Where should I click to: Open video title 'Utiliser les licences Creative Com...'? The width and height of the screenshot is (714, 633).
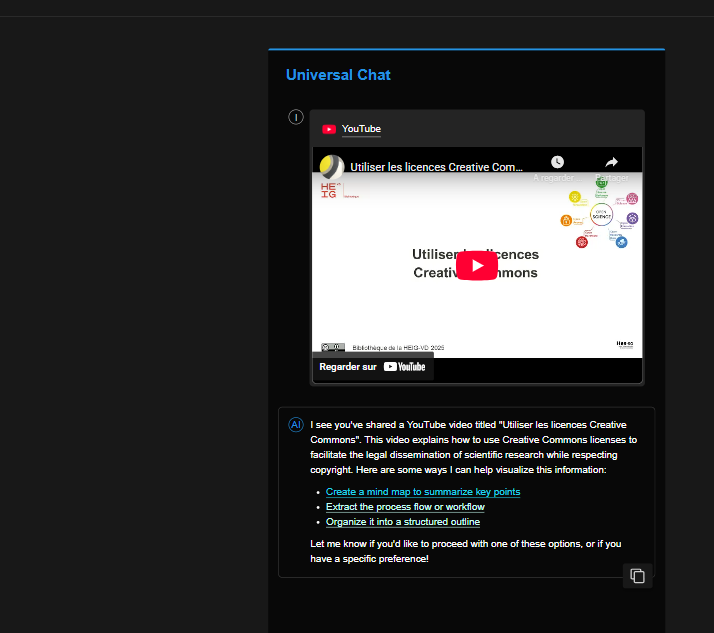pos(436,167)
